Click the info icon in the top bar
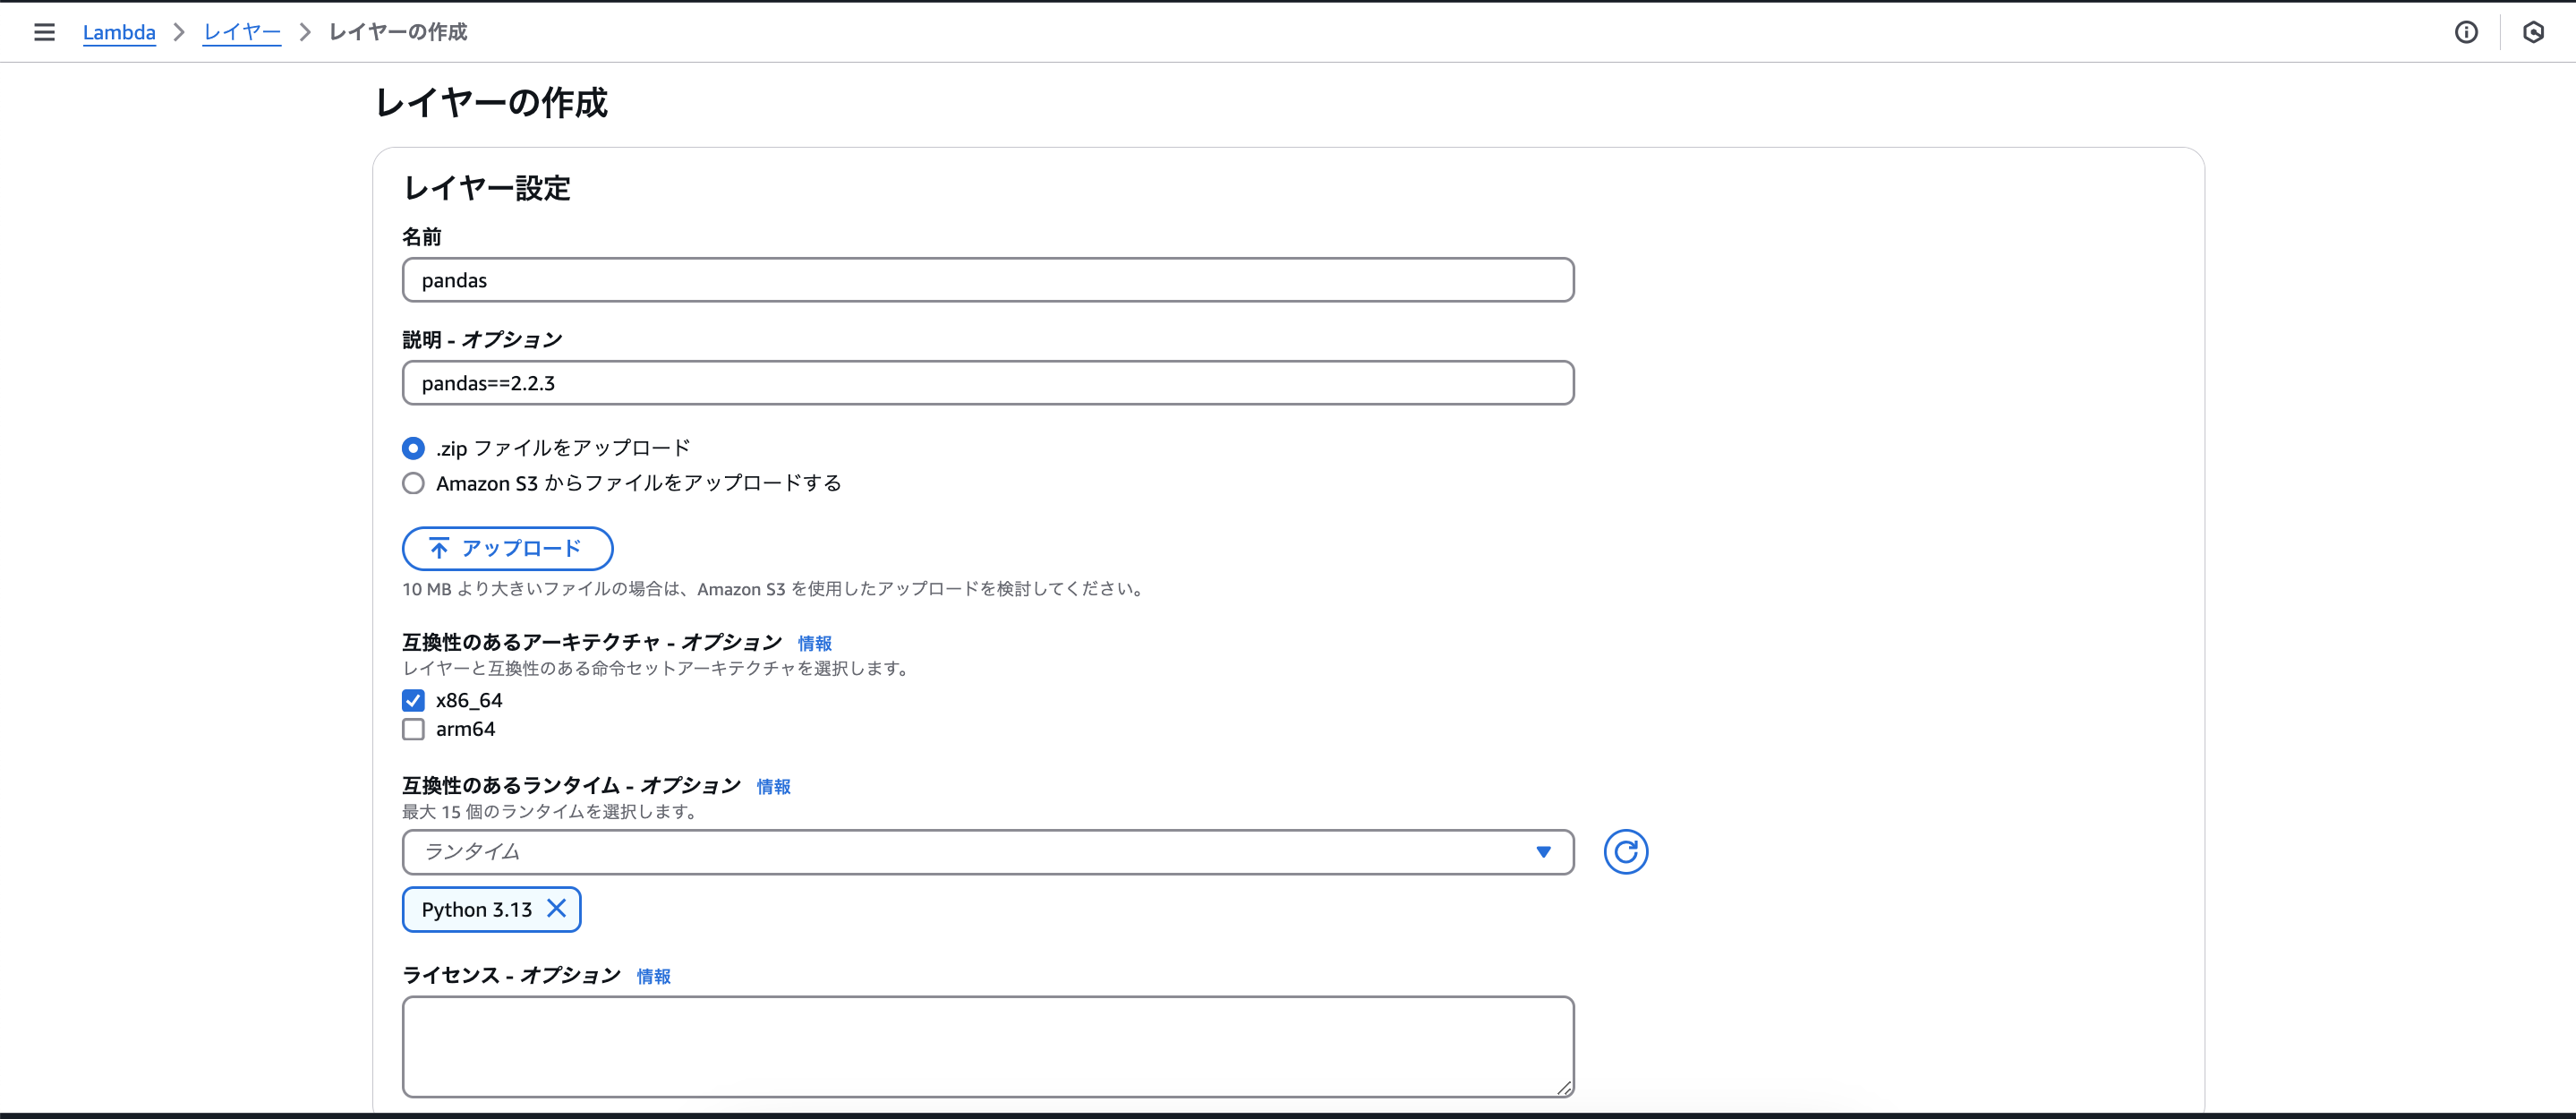2576x1119 pixels. (2466, 32)
